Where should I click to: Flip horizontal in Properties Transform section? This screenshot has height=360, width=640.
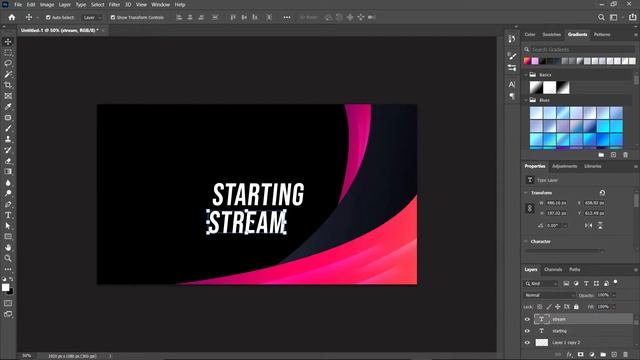[588, 225]
